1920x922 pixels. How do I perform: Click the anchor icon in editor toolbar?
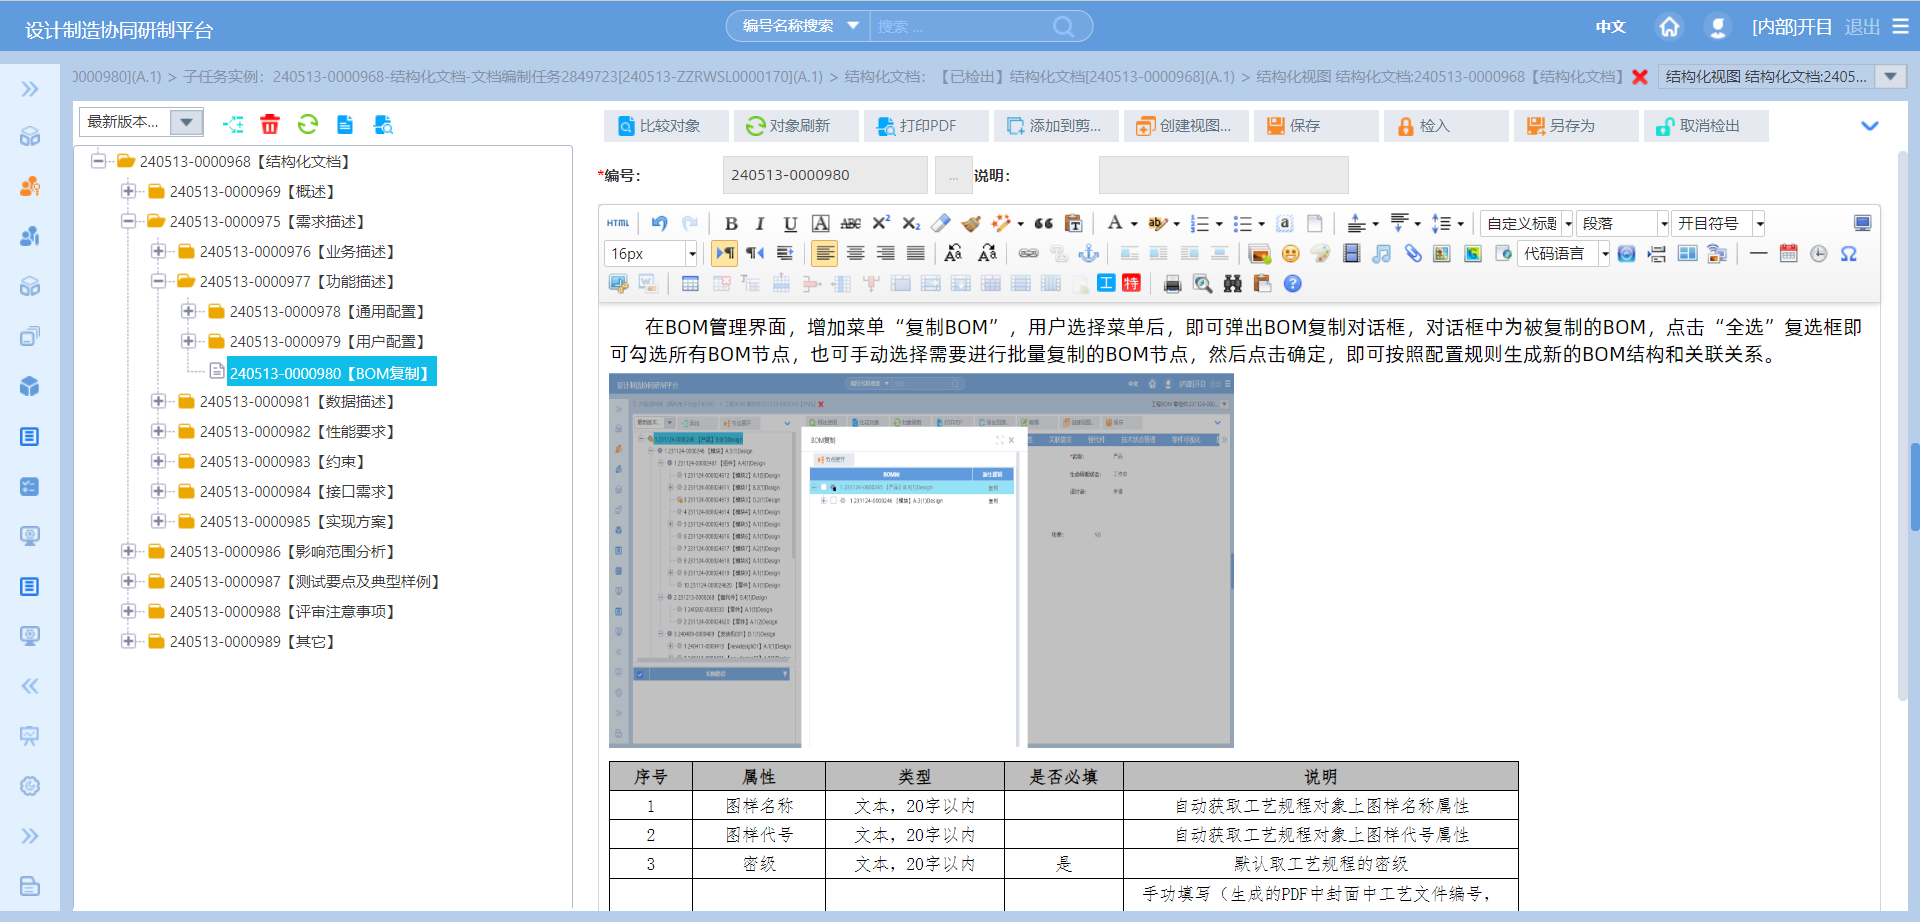point(1088,254)
